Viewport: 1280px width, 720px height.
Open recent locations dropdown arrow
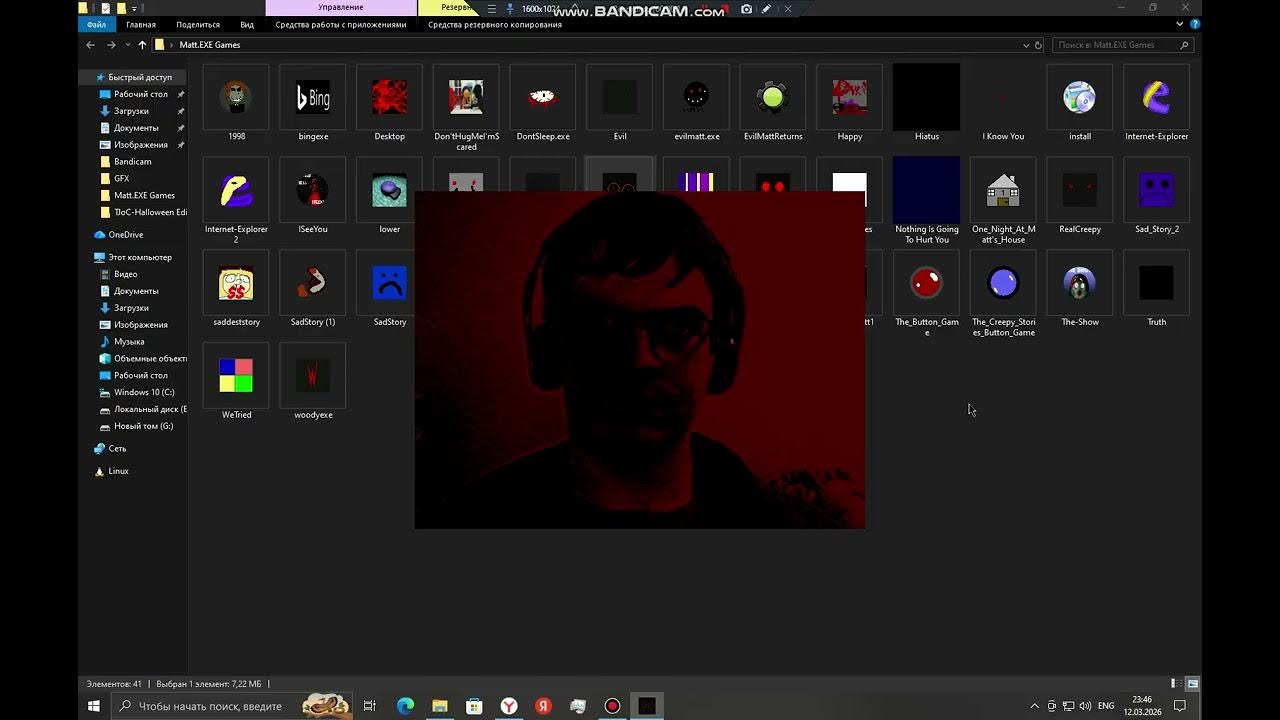pos(127,45)
